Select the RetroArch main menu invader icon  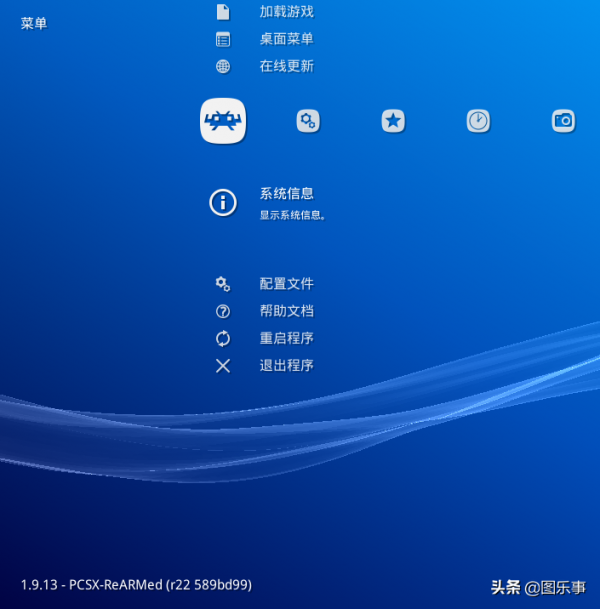click(x=223, y=121)
